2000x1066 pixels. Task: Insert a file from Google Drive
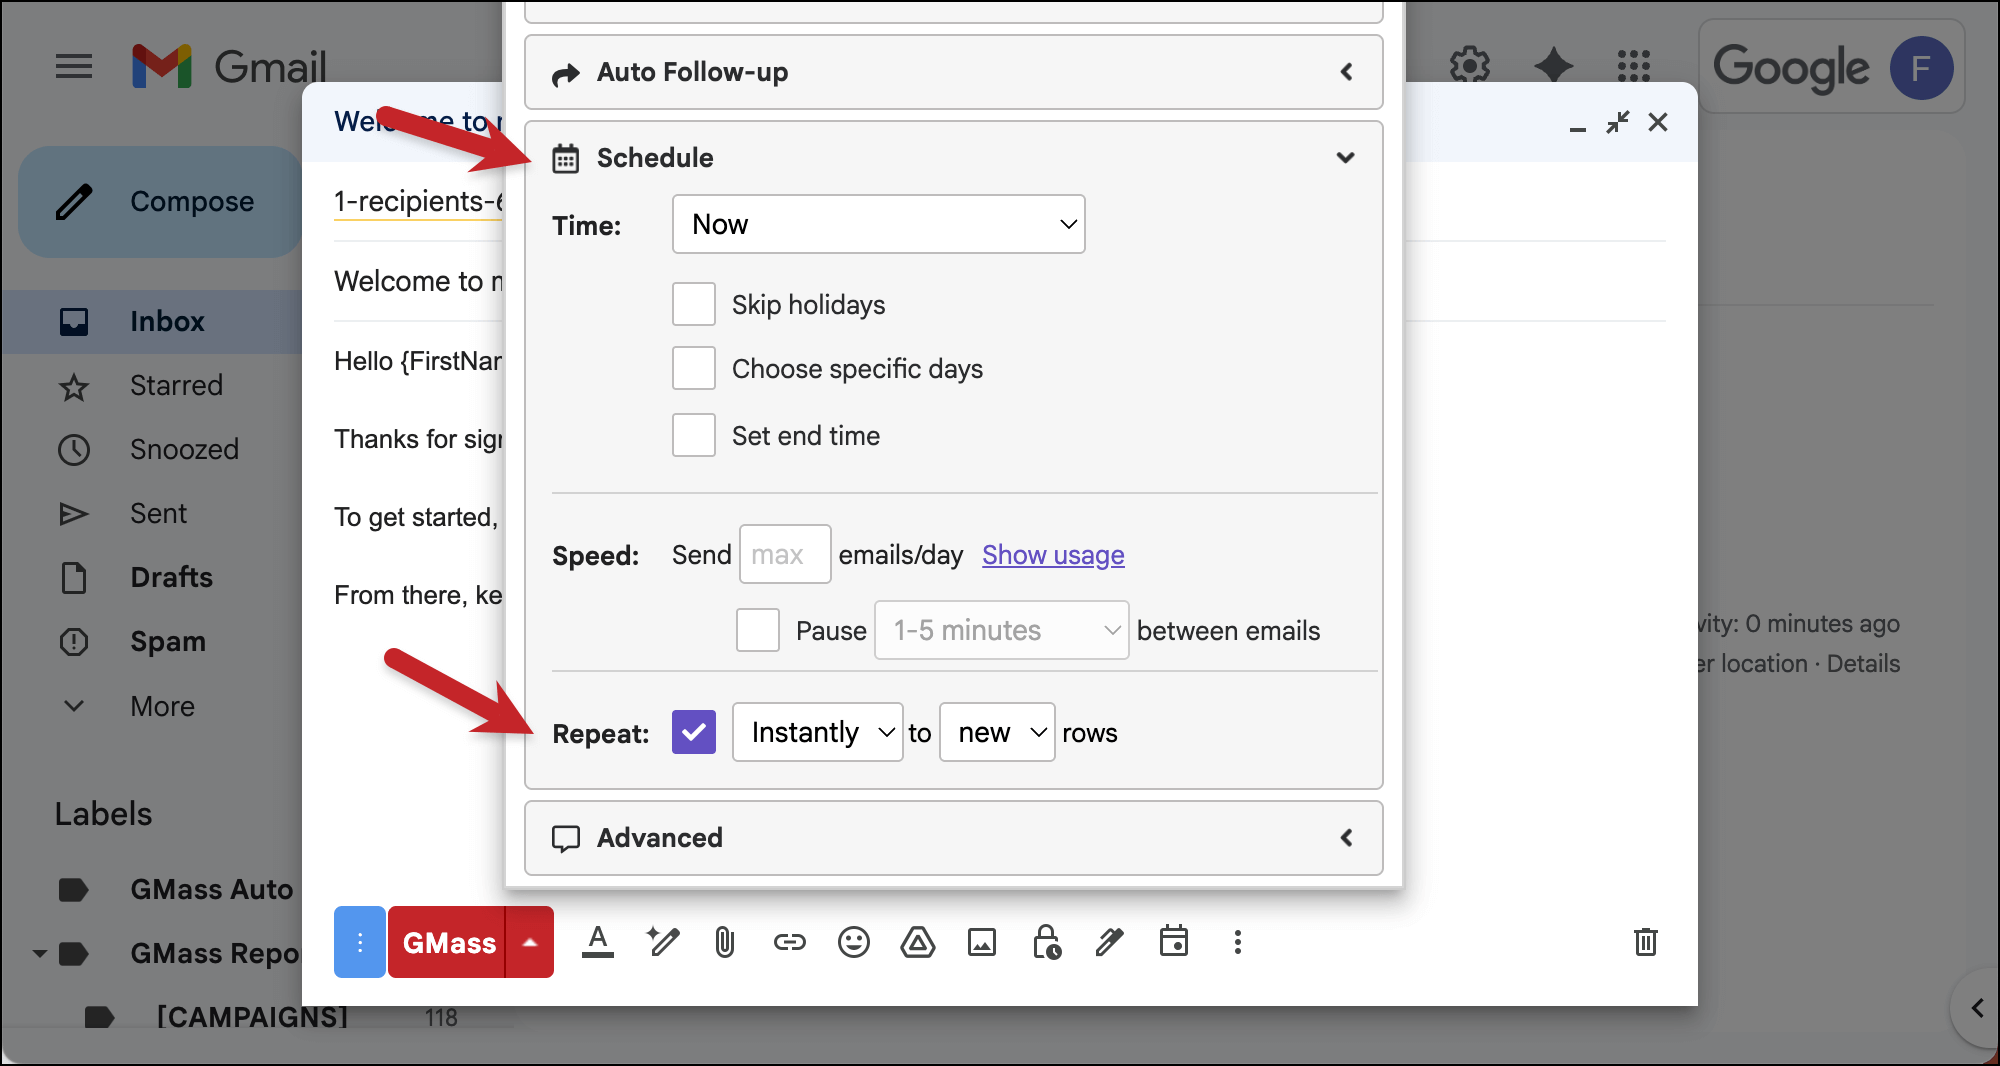[x=917, y=941]
